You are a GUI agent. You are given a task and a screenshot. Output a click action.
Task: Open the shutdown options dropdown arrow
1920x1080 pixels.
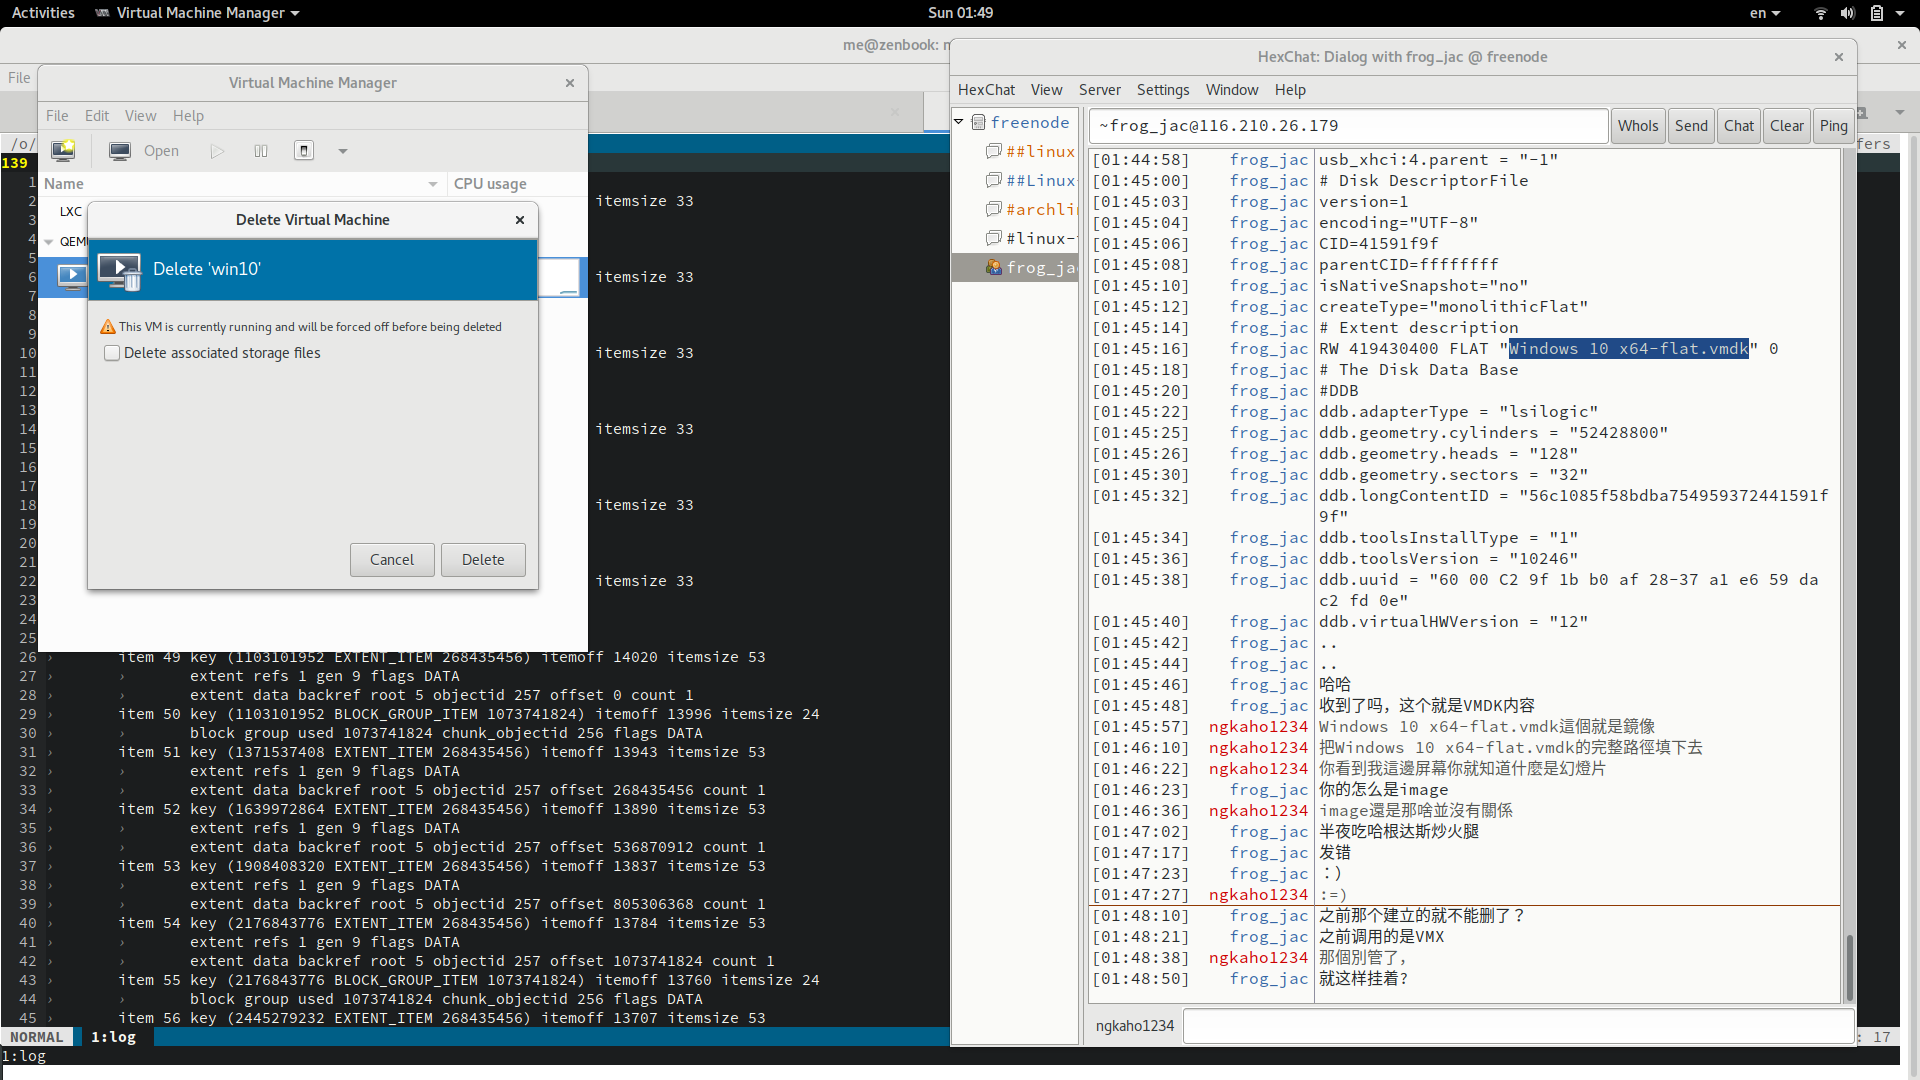tap(343, 152)
